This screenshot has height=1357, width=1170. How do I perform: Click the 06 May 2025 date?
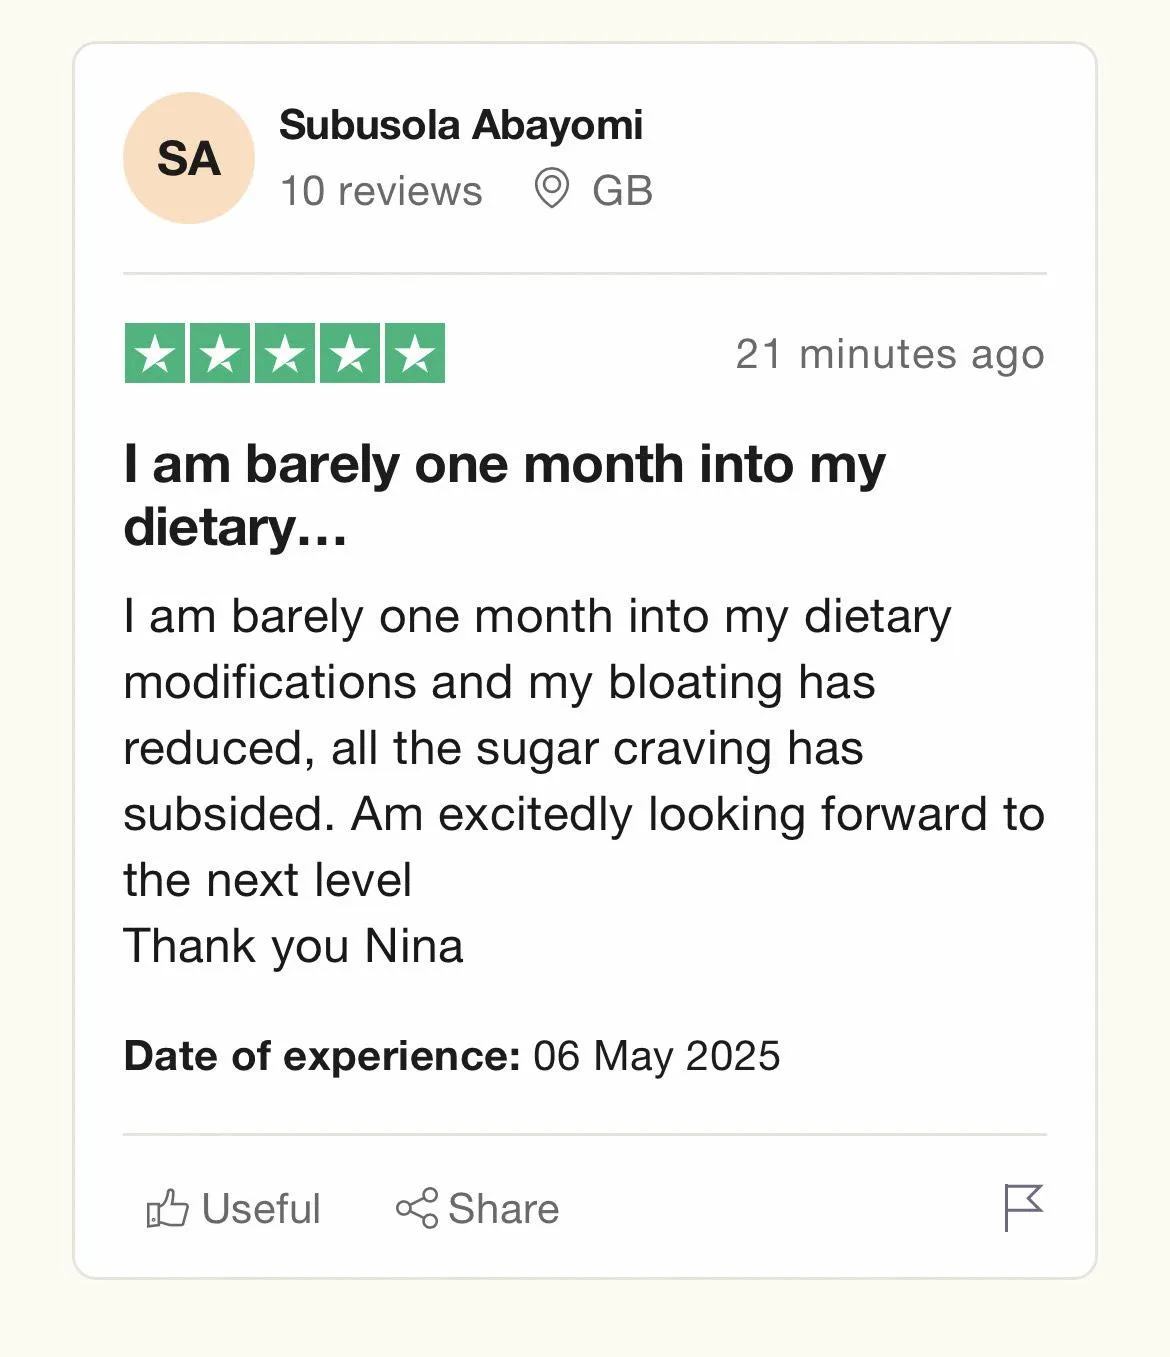656,1057
